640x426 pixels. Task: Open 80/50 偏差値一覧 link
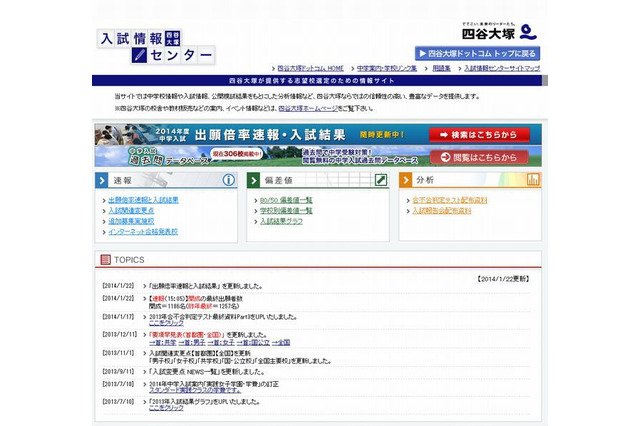pos(286,200)
